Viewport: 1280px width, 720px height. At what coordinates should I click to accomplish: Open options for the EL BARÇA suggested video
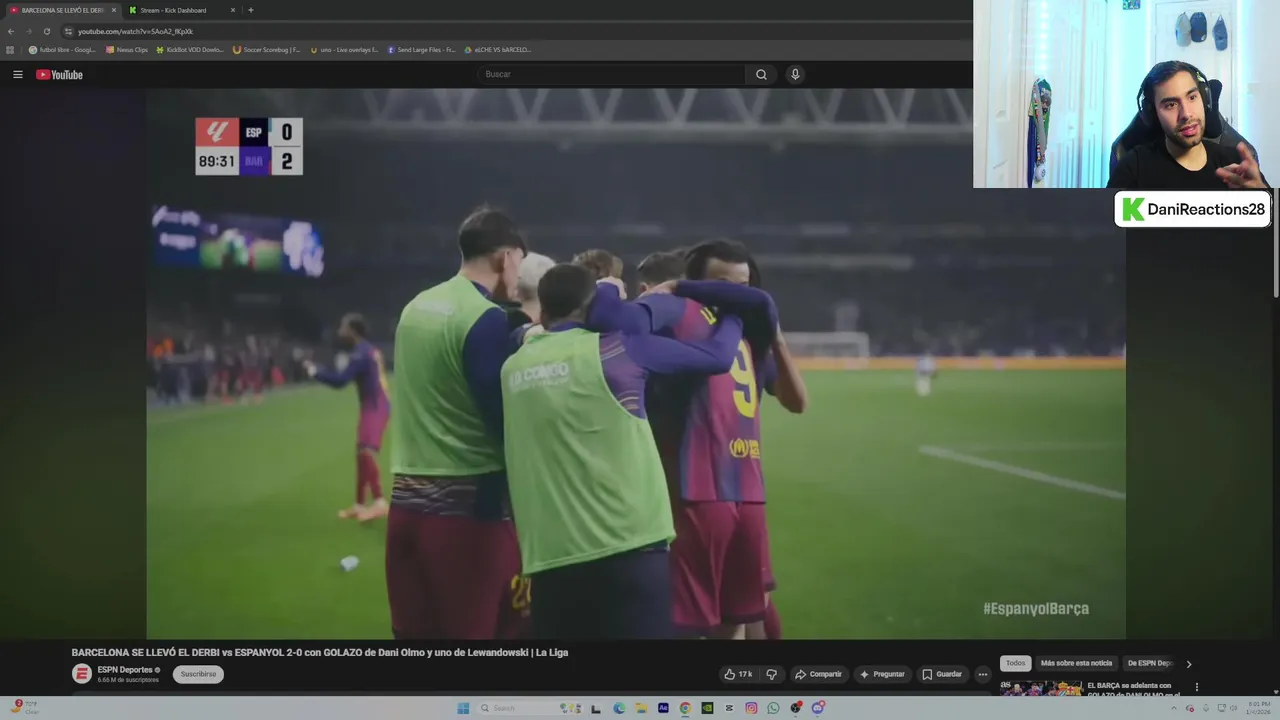point(1196,687)
